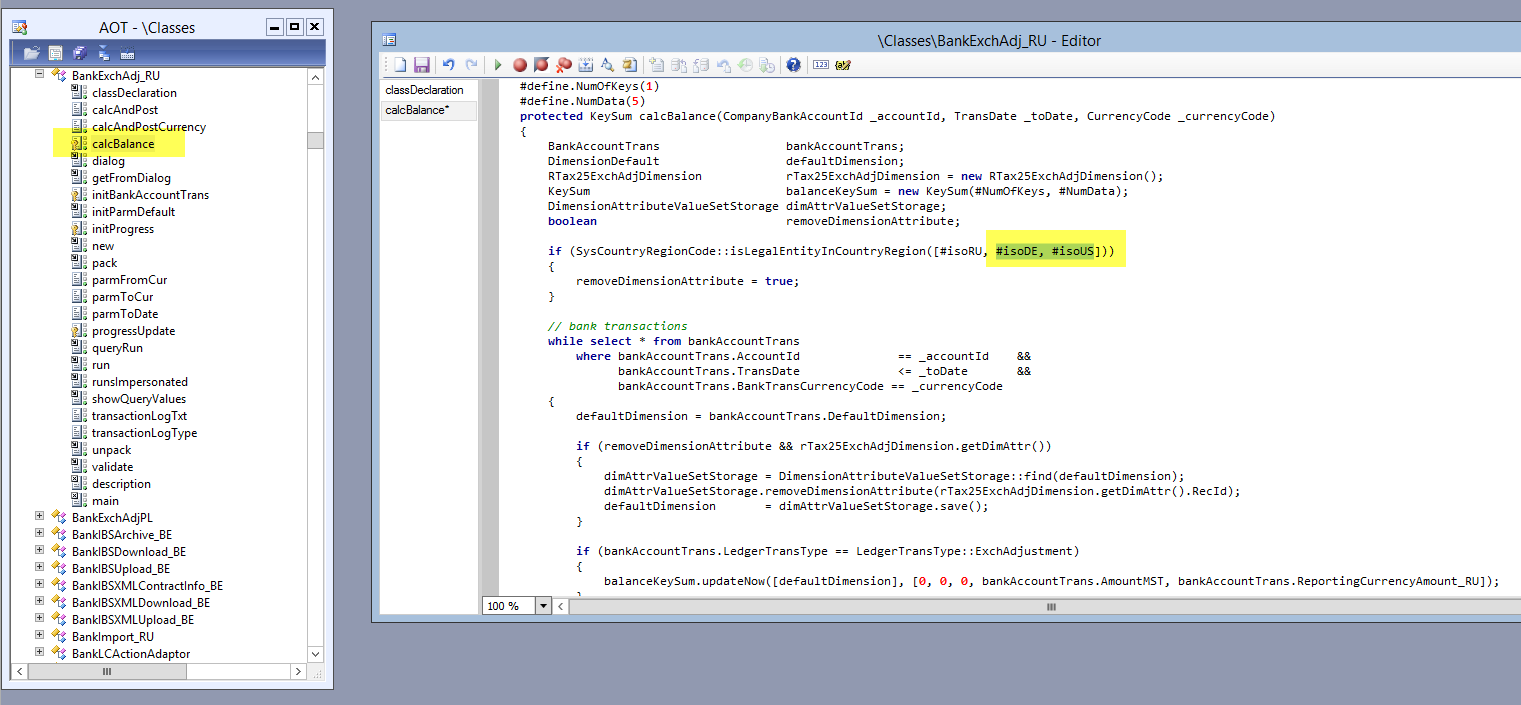1521x705 pixels.
Task: Expand the BankImport_RU class node
Action: (x=40, y=636)
